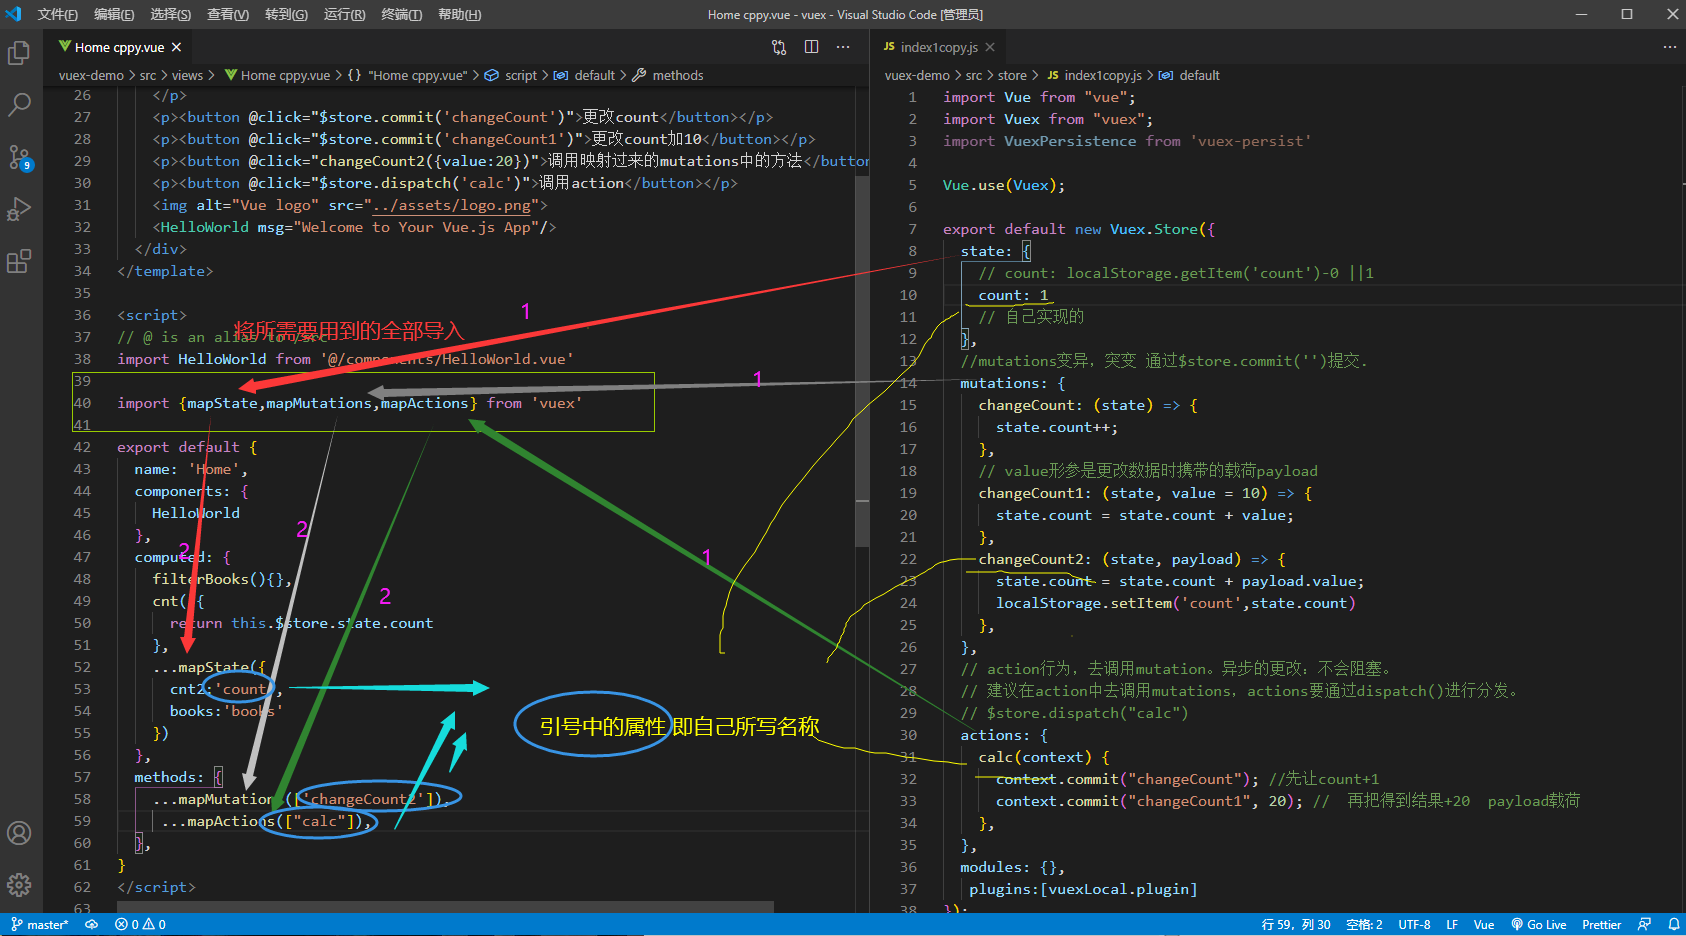This screenshot has width=1686, height=936.
Task: Open the Explorer view in the activity bar
Action: coord(19,53)
